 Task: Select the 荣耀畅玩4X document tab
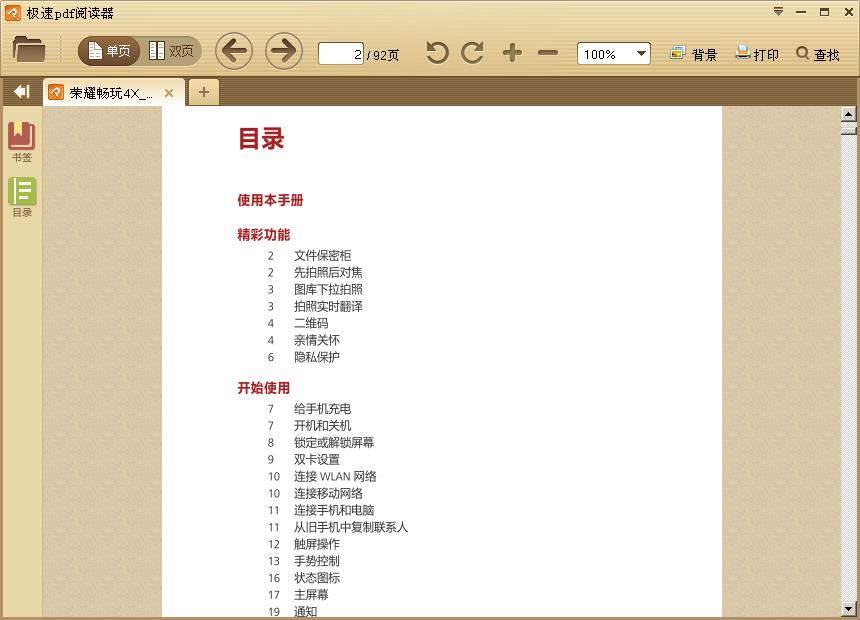tap(110, 93)
